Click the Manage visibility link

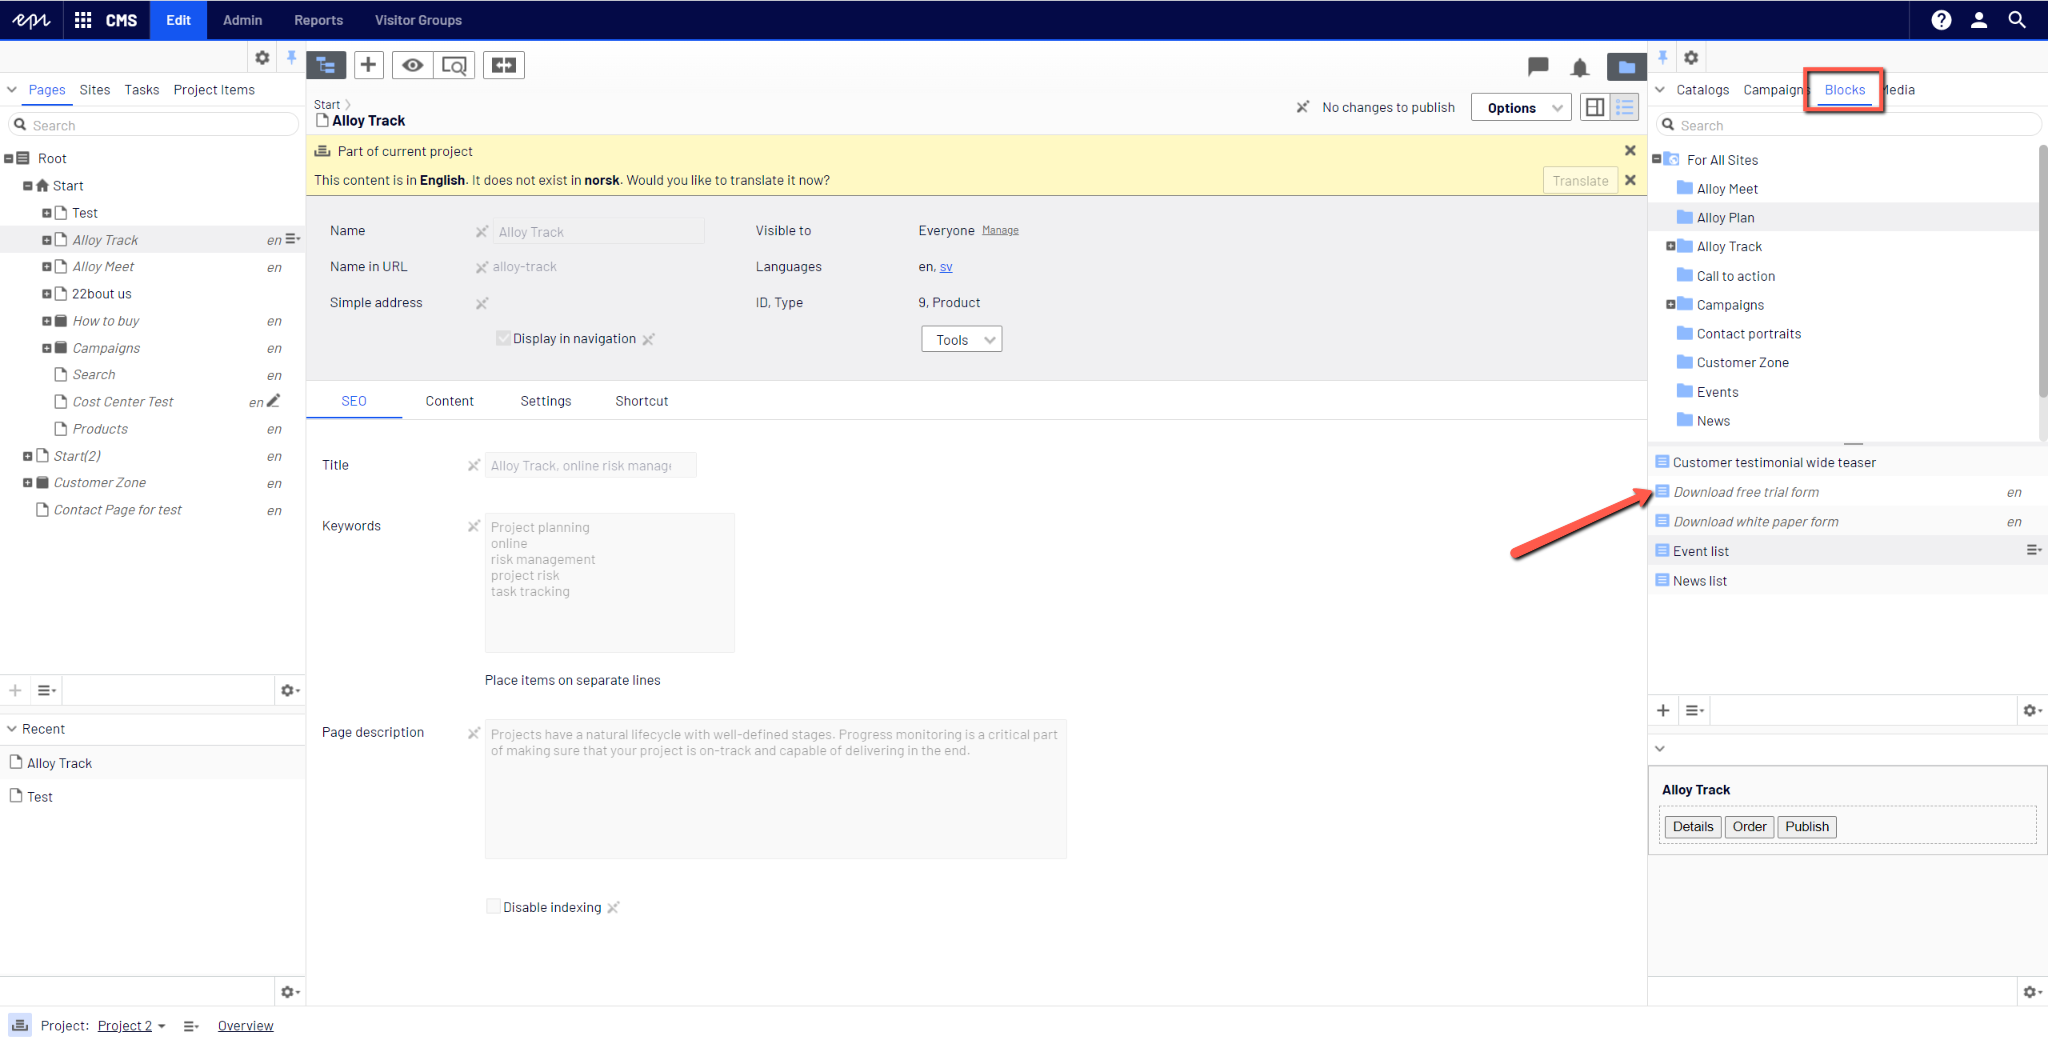[x=1000, y=230]
